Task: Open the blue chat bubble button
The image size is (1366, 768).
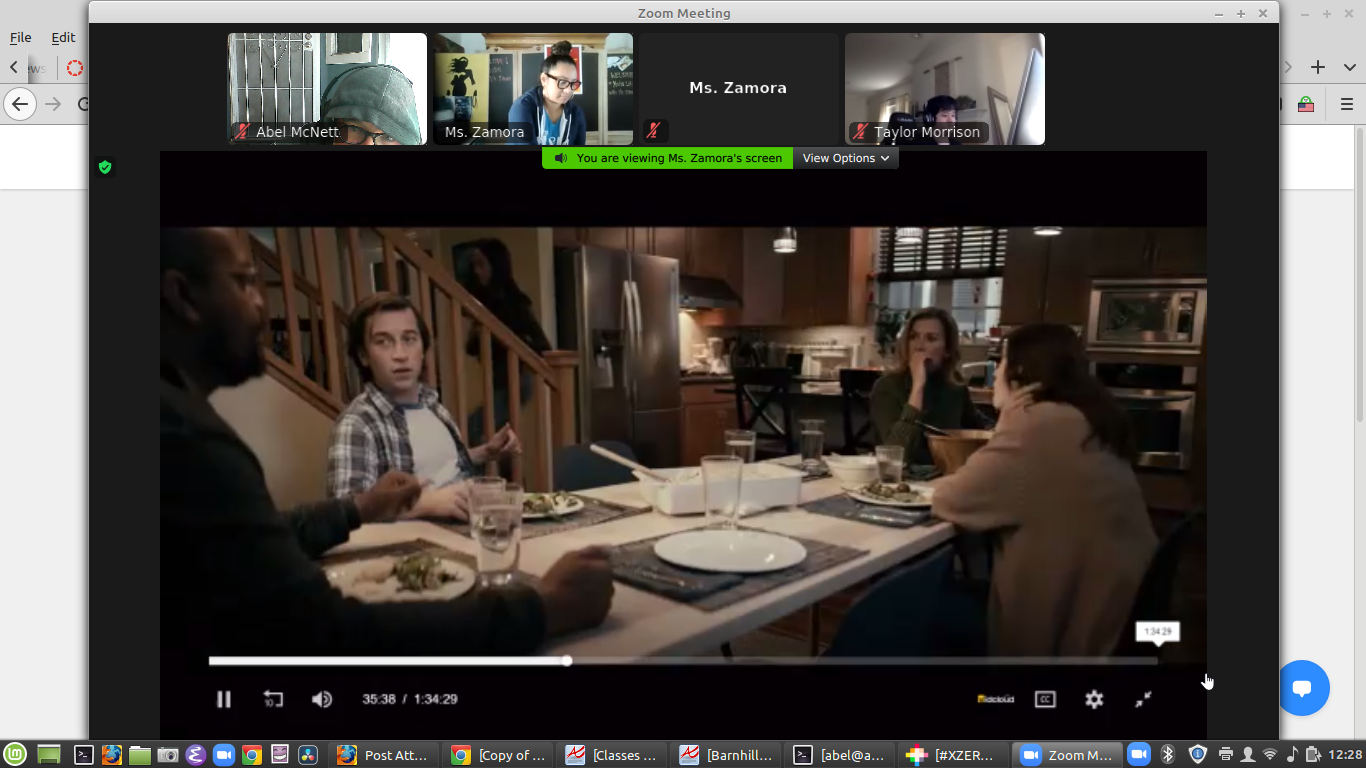Action: (1302, 688)
